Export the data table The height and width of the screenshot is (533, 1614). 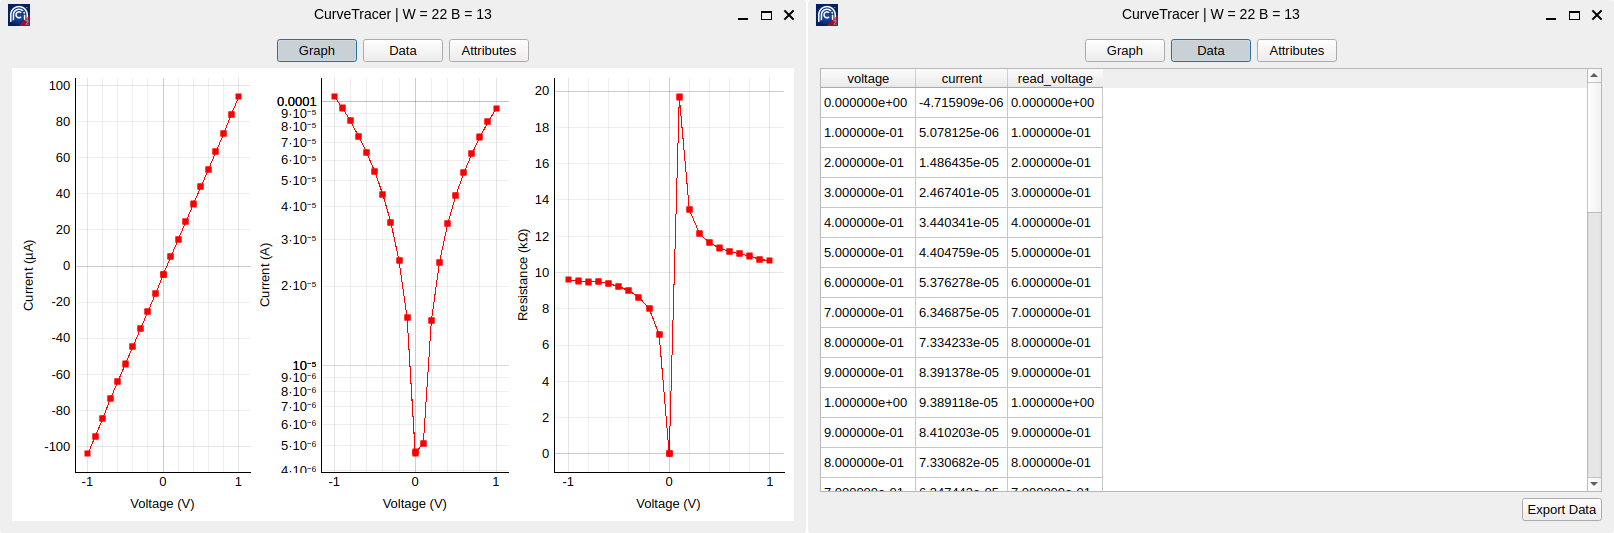(x=1562, y=510)
